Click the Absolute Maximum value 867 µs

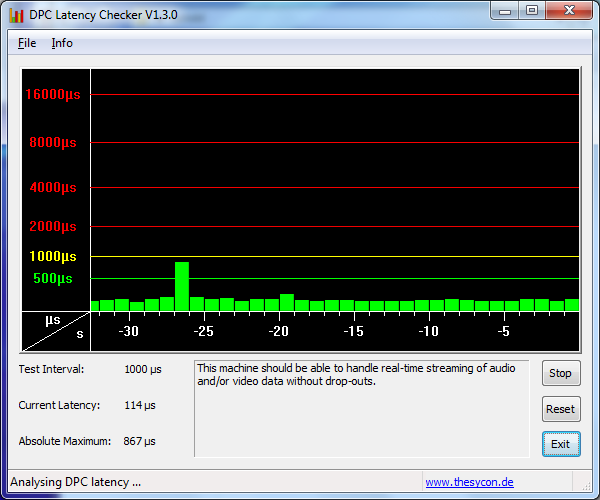[139, 441]
